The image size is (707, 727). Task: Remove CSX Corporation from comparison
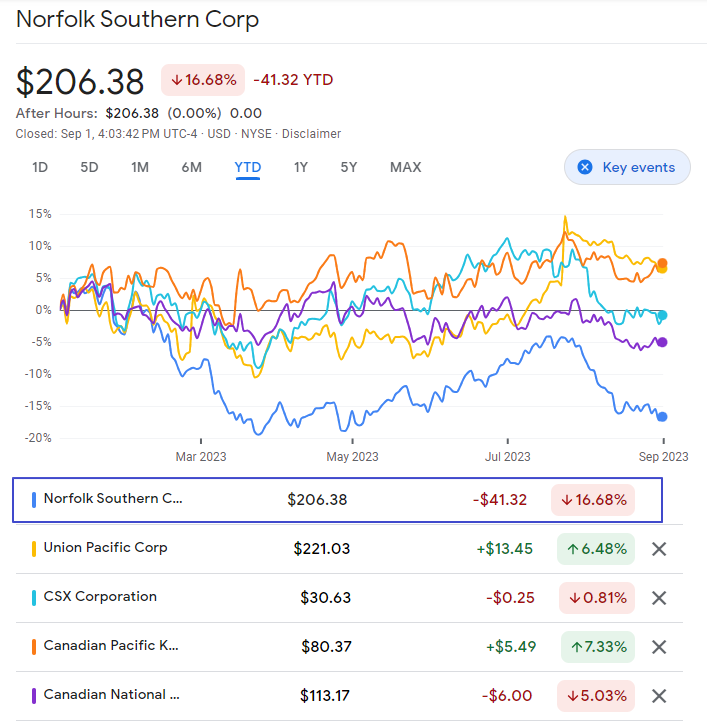659,598
